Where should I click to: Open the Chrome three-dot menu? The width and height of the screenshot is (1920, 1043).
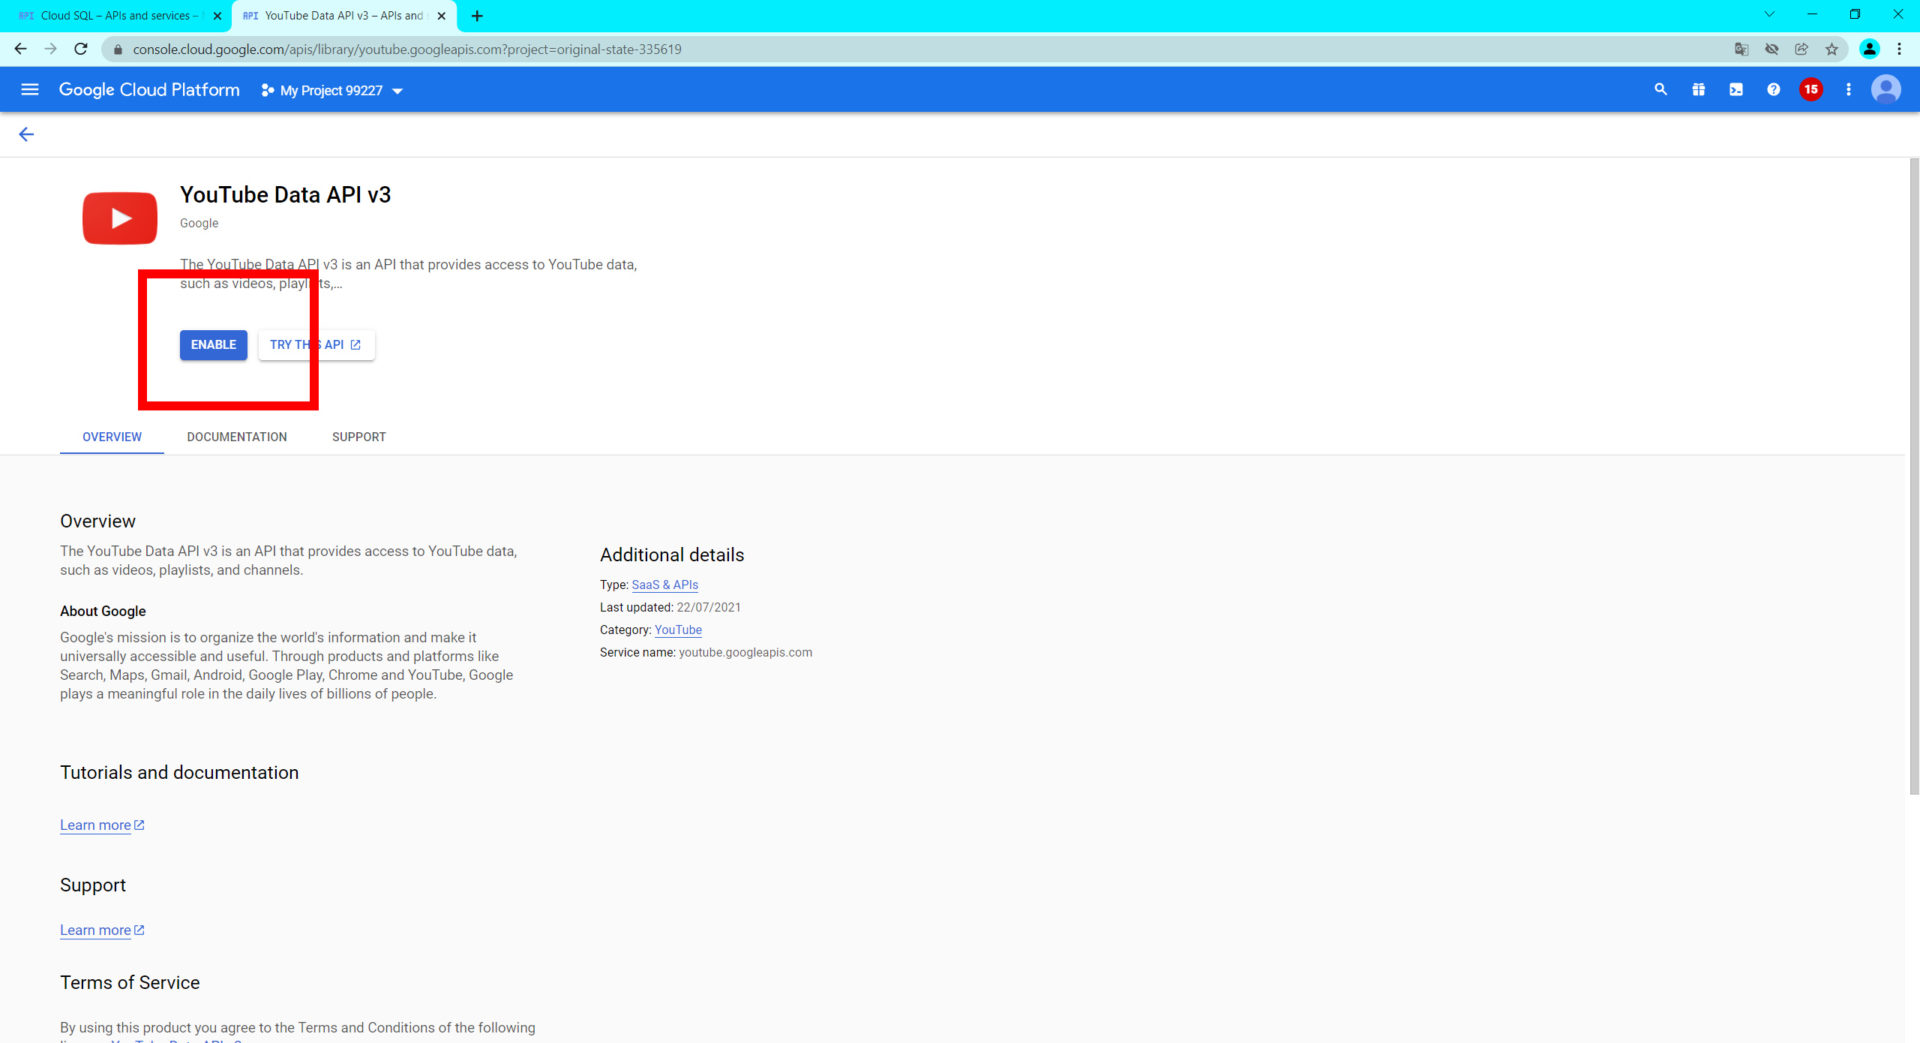(1899, 49)
